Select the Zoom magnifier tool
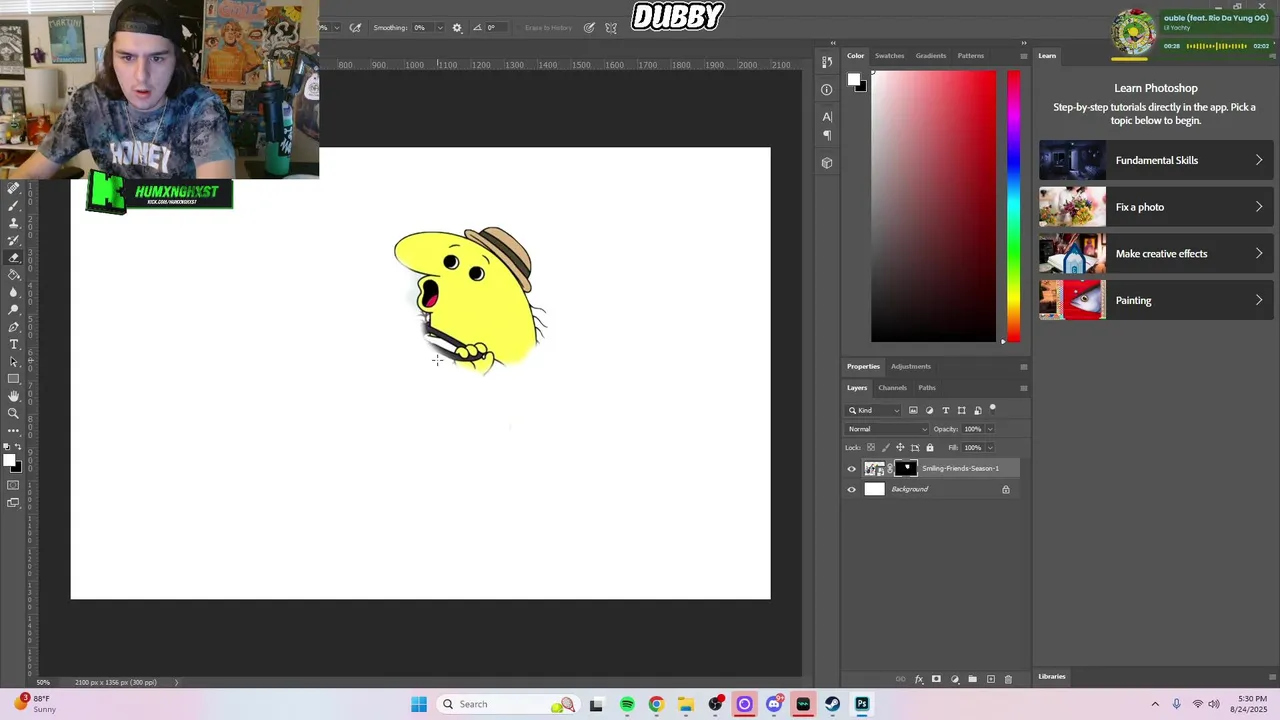1280x720 pixels. point(14,413)
